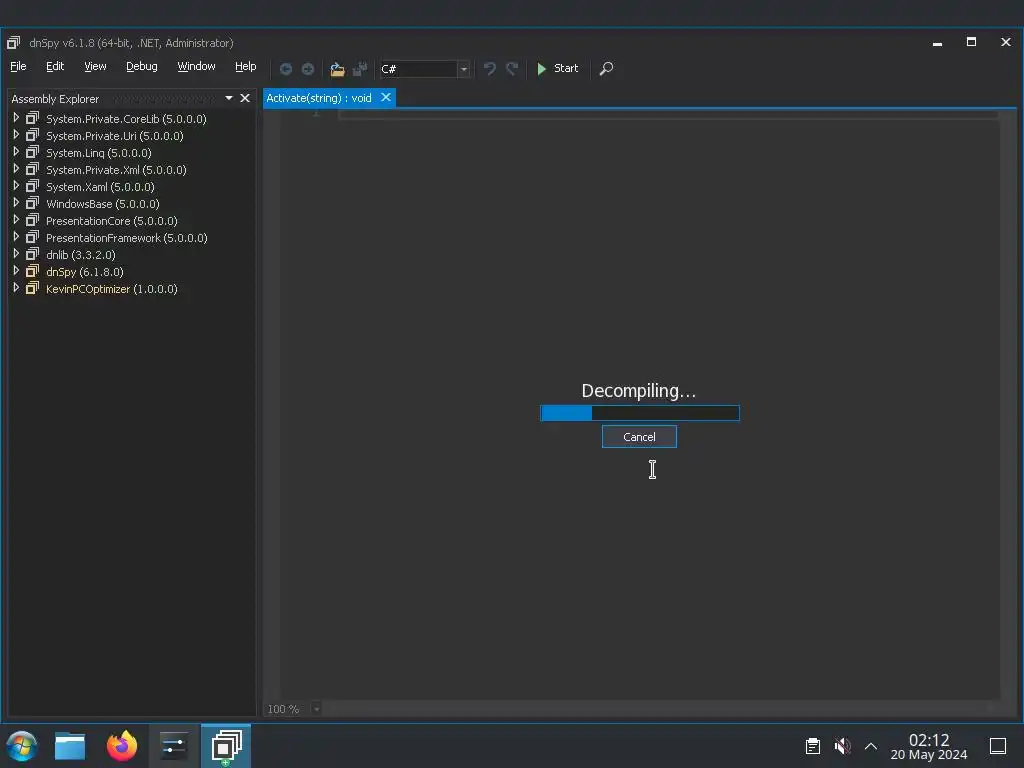Expand System.Private.Uri tree node
Screen dimensions: 1024x768
[16, 135]
